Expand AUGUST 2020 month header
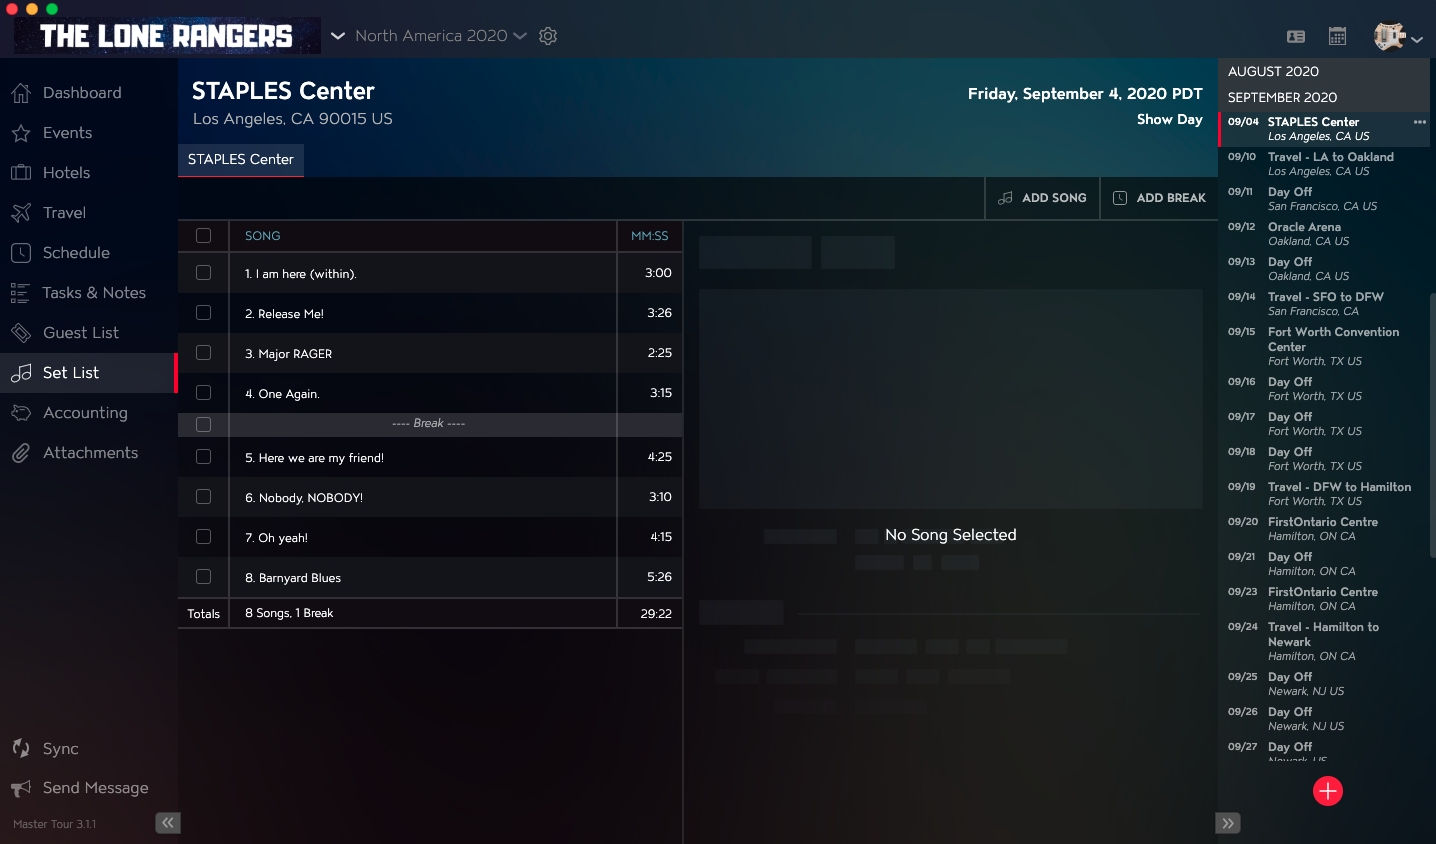The width and height of the screenshot is (1436, 844). [1324, 72]
